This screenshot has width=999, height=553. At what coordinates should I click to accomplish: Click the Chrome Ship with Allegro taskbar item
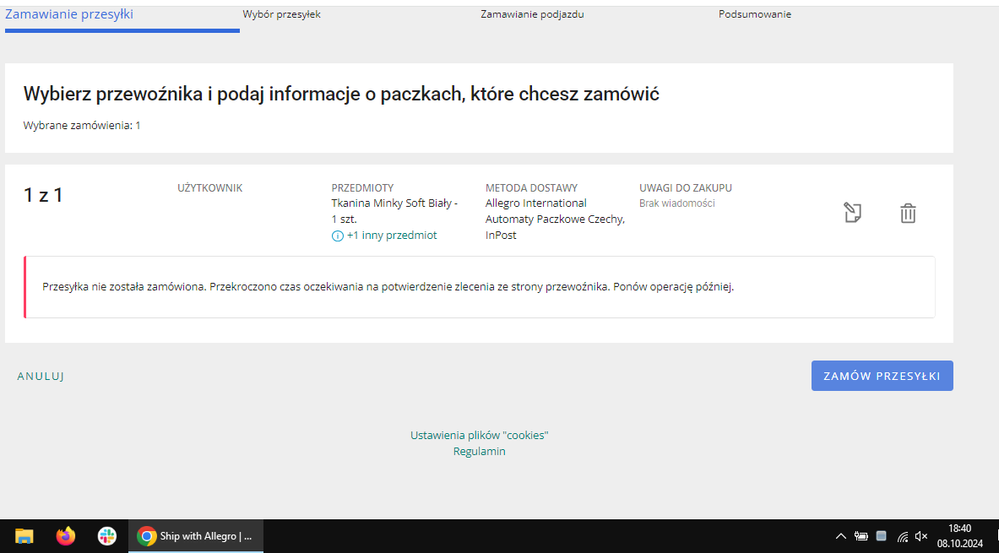point(195,536)
